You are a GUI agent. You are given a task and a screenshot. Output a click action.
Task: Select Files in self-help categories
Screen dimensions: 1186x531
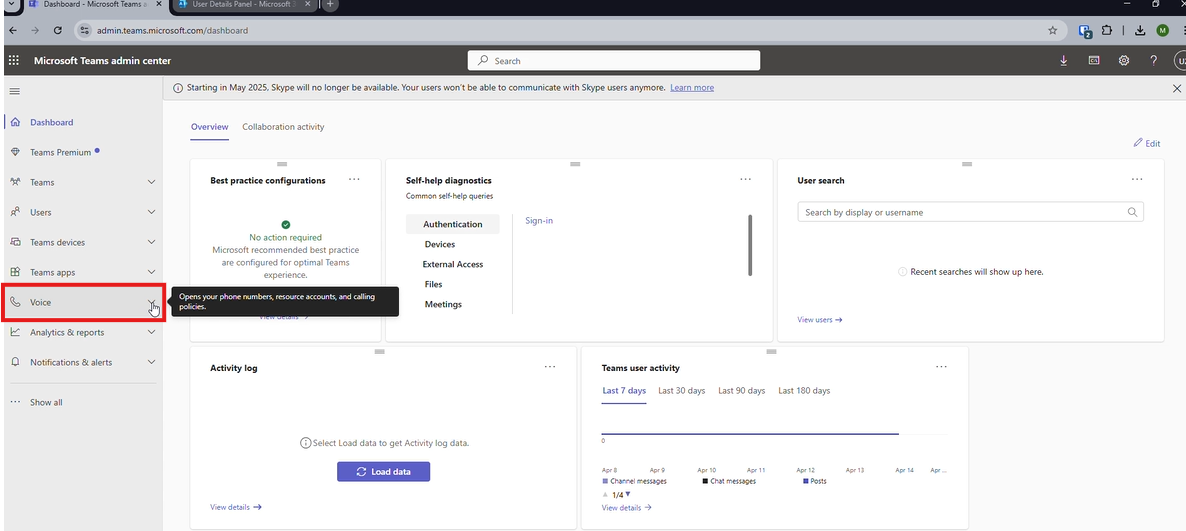pyautogui.click(x=433, y=284)
